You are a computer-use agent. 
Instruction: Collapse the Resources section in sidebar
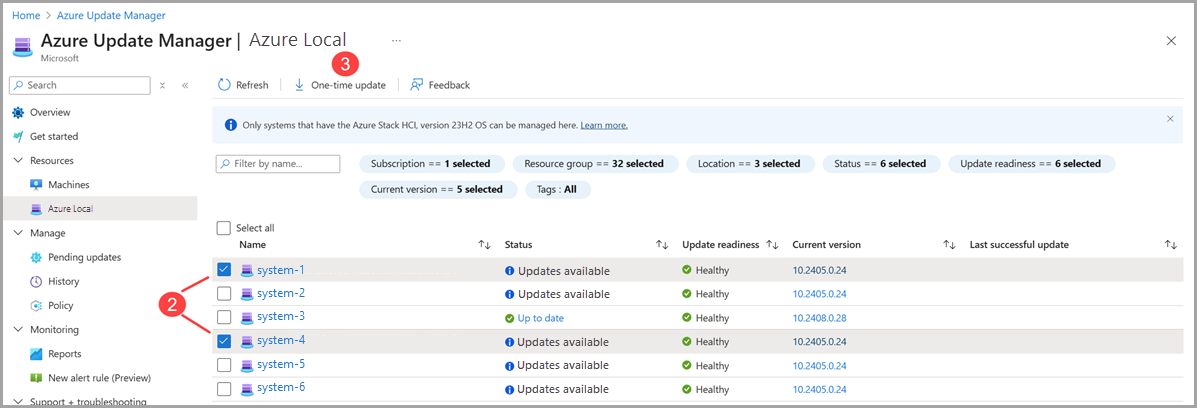18,160
